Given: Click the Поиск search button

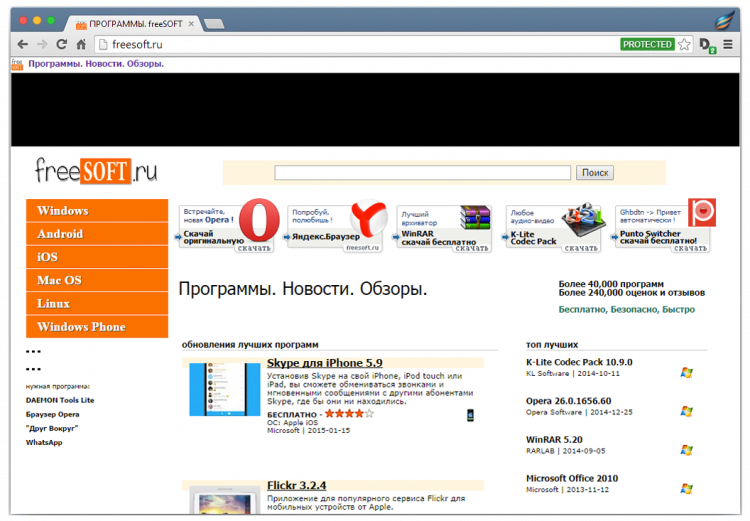Looking at the screenshot, I should click(x=595, y=173).
